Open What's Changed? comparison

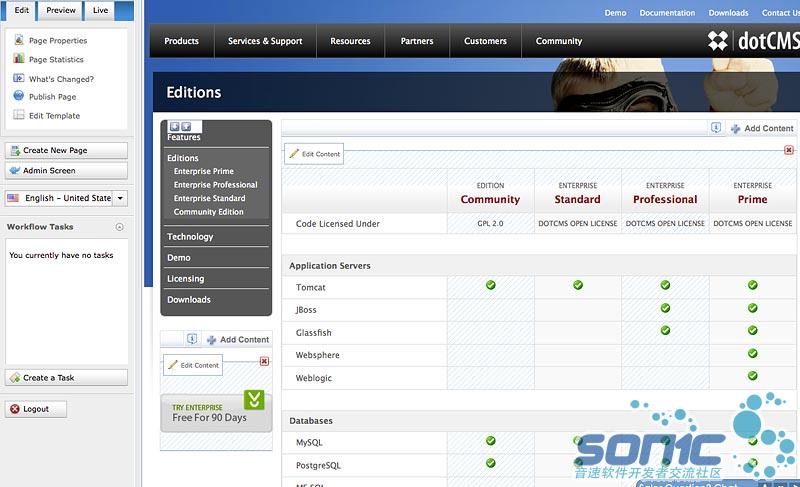(x=61, y=79)
